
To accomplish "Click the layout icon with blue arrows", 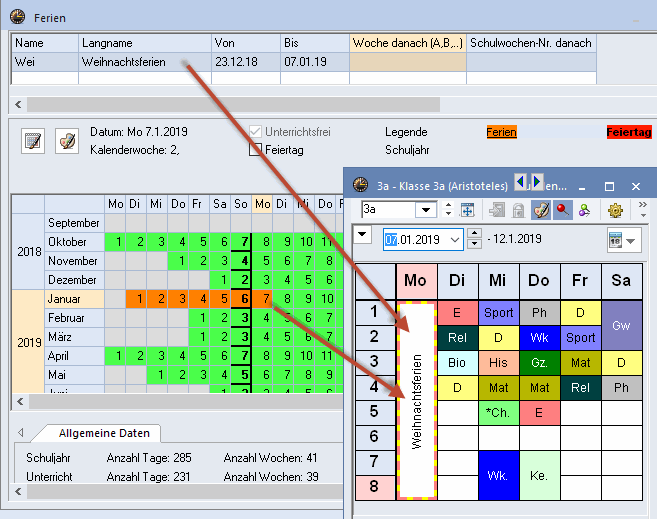I will 467,210.
